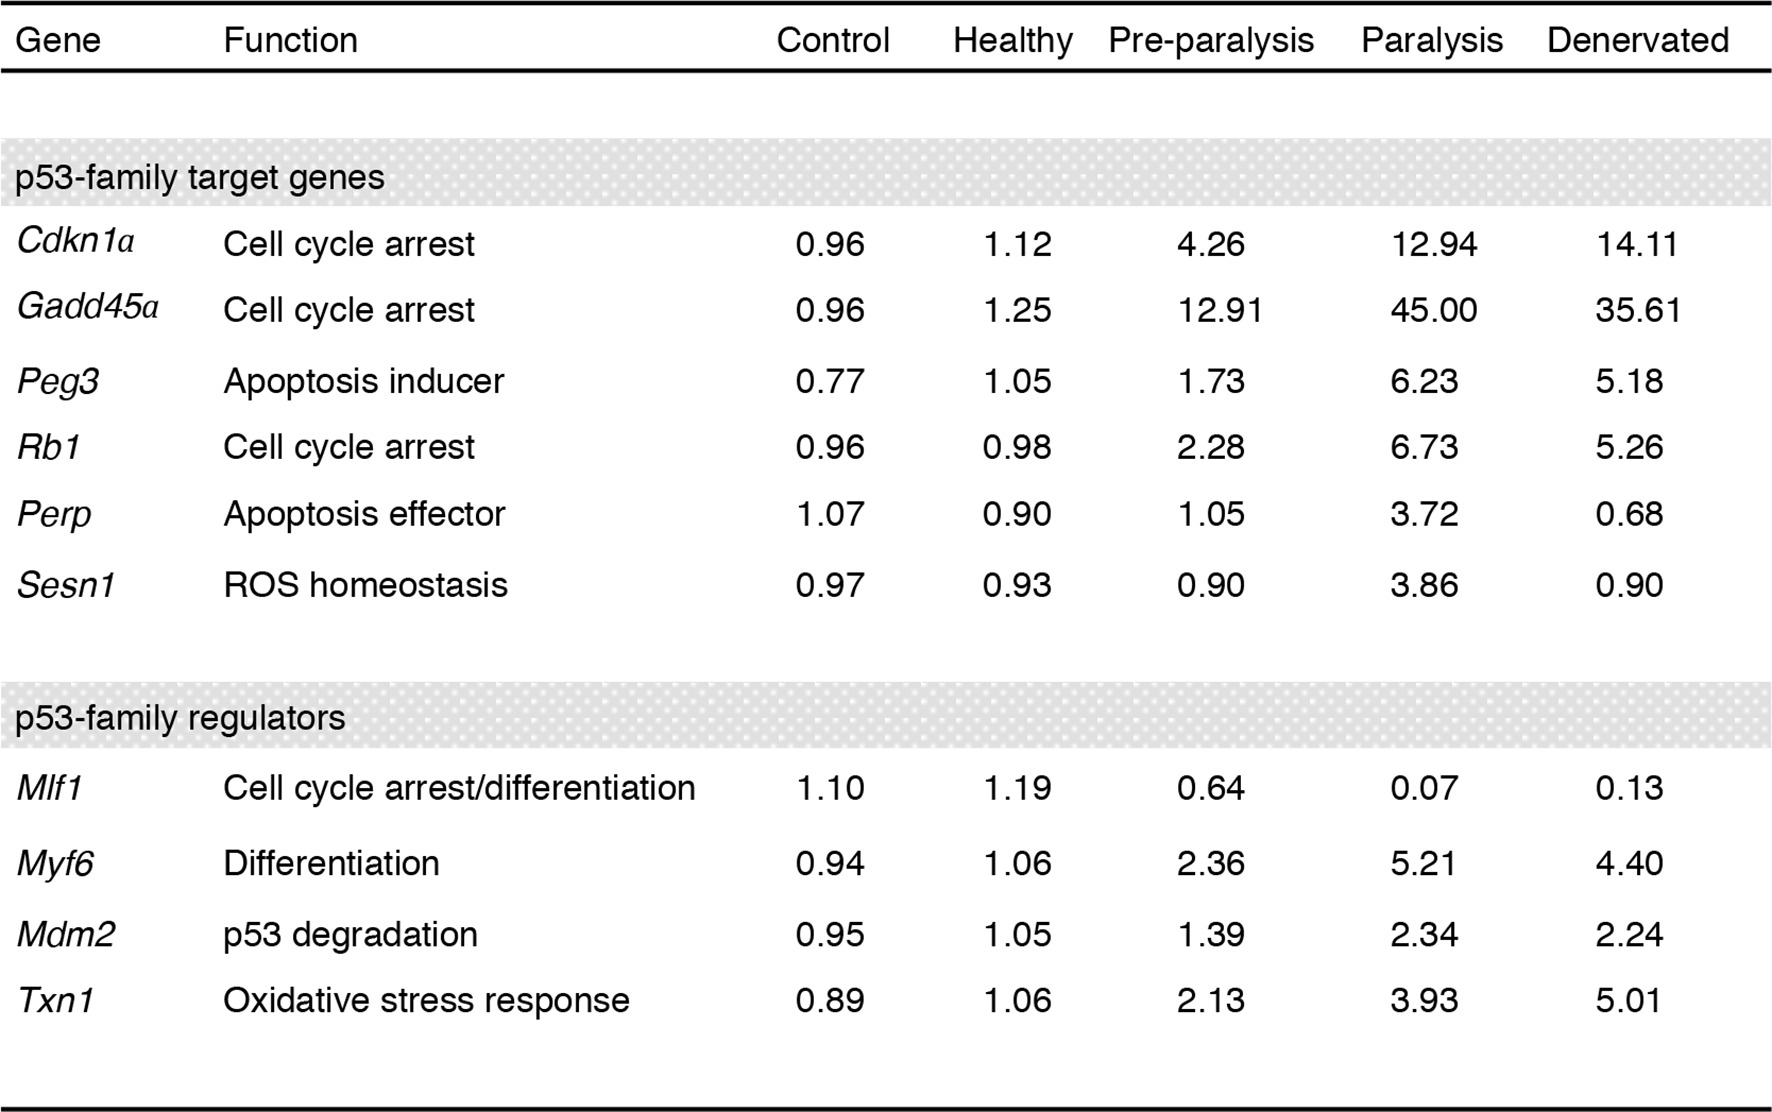Select the Control column header

click(832, 40)
